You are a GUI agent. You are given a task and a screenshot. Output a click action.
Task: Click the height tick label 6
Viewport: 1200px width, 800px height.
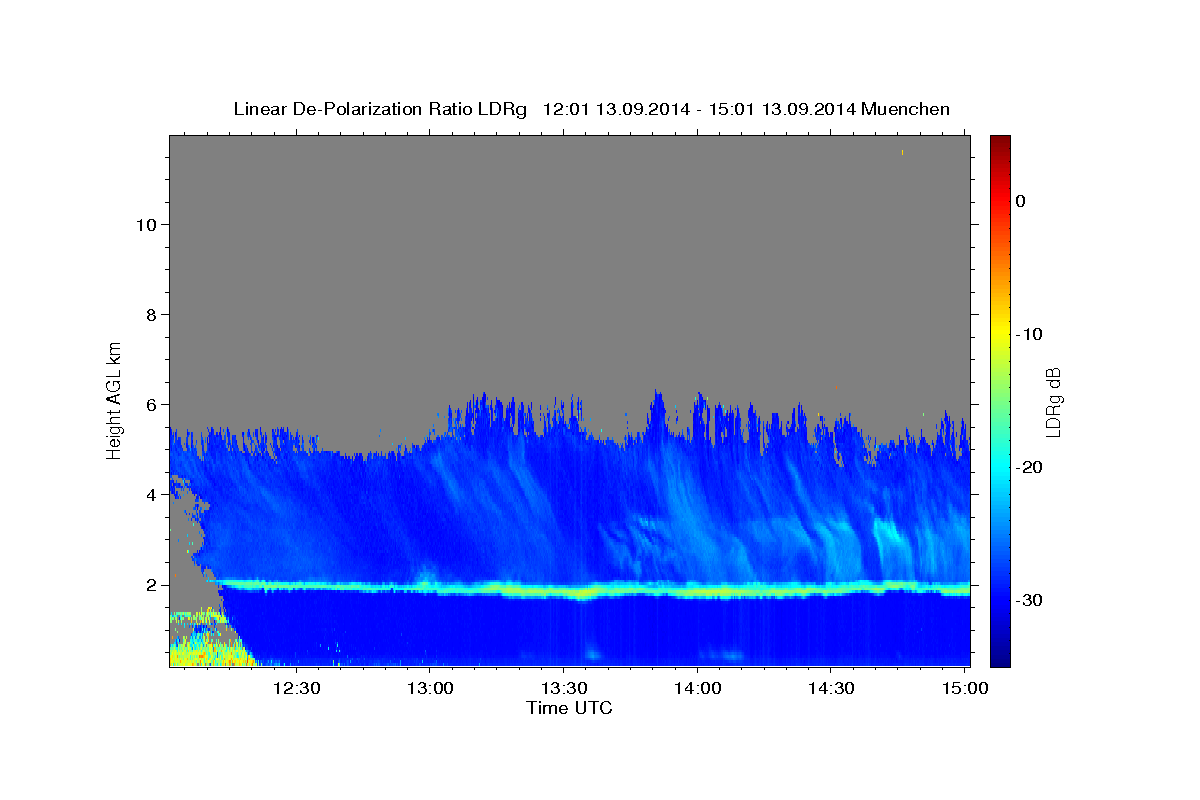coord(151,404)
